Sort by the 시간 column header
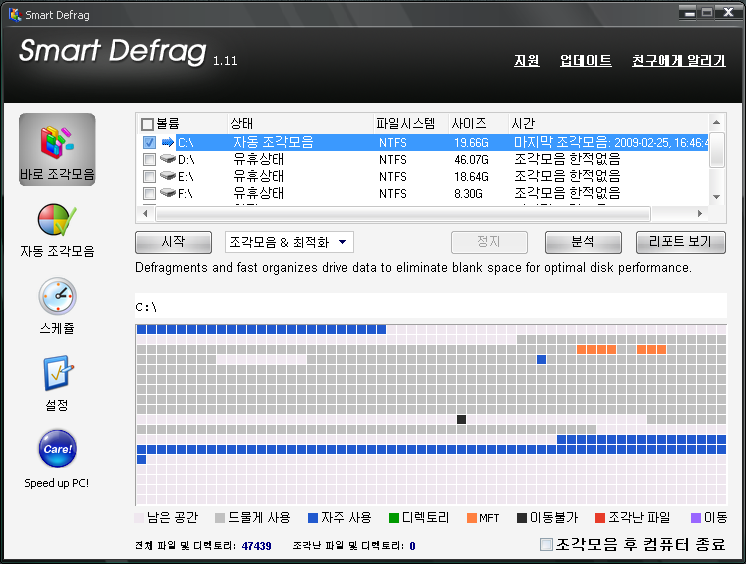This screenshot has width=746, height=564. point(523,124)
